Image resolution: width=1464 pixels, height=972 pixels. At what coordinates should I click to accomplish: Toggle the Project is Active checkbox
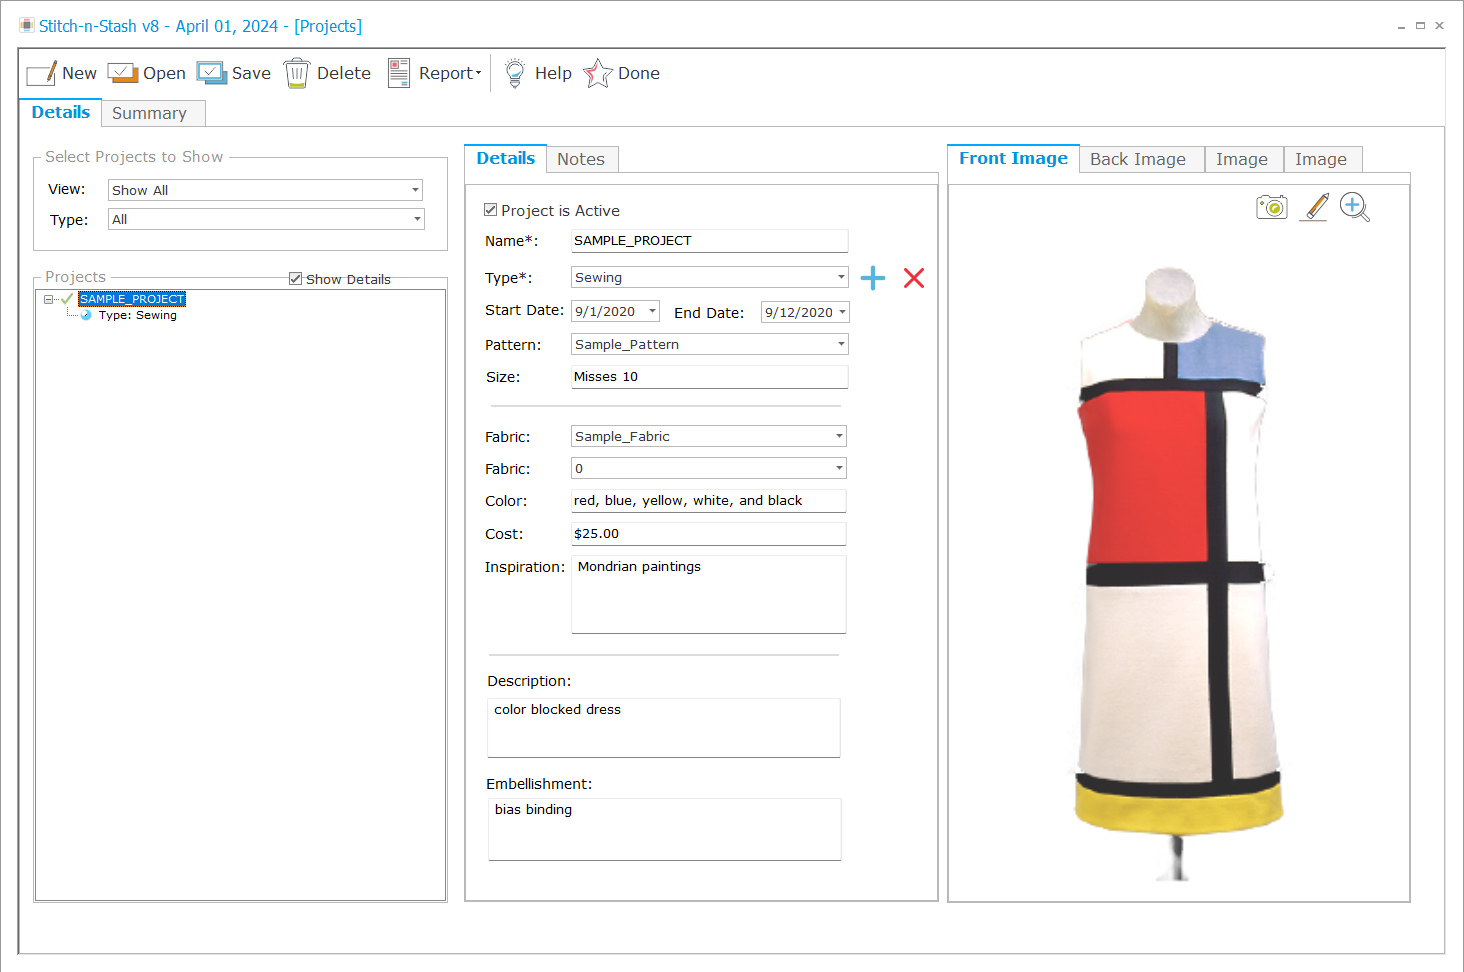(x=490, y=210)
